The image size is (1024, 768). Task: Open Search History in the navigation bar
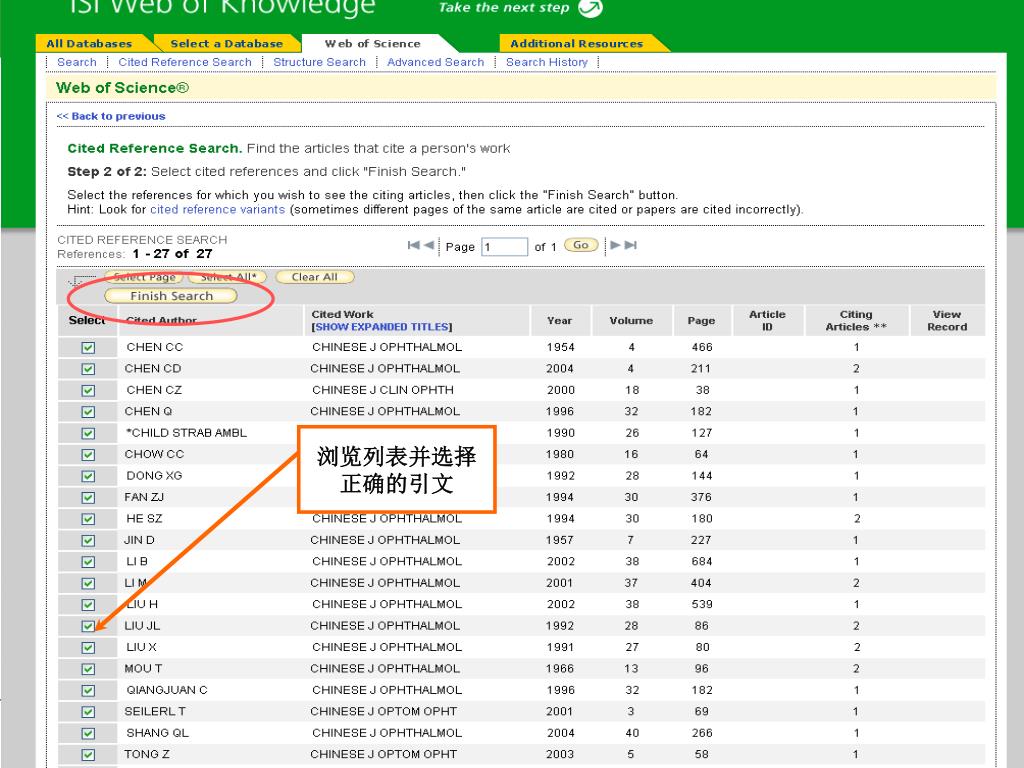pyautogui.click(x=547, y=62)
